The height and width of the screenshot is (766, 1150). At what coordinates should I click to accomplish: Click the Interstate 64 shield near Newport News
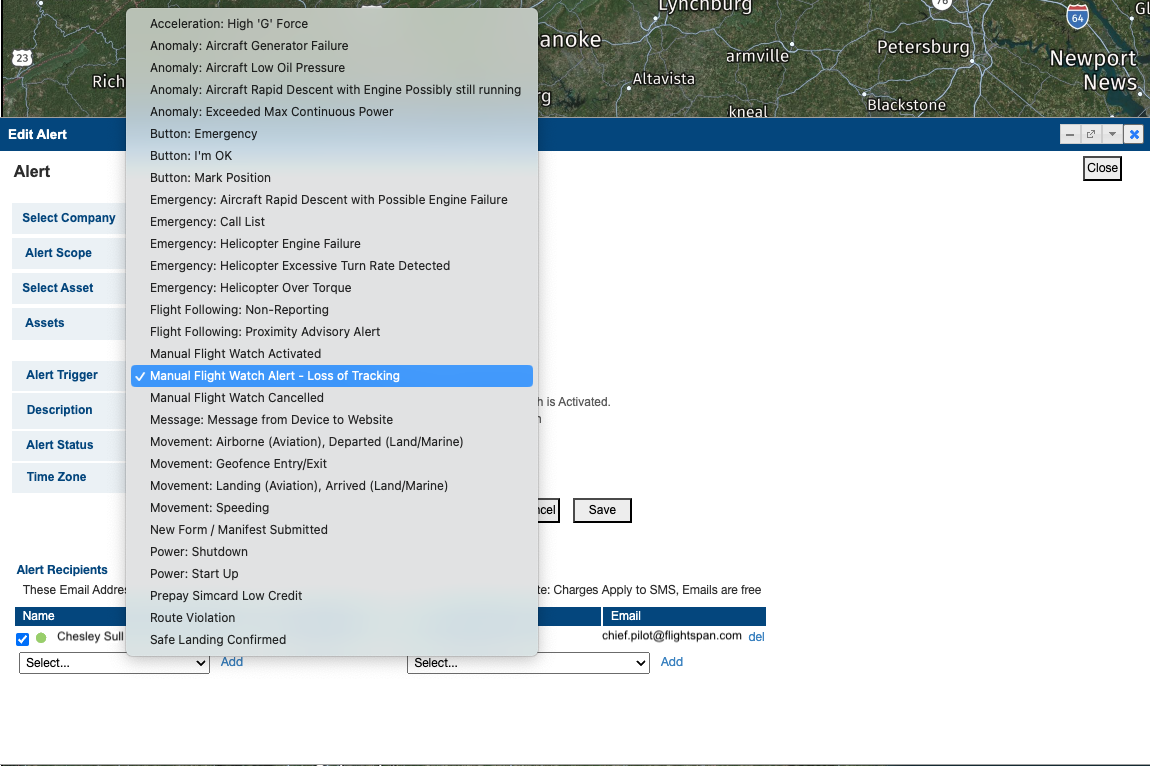(x=1077, y=17)
